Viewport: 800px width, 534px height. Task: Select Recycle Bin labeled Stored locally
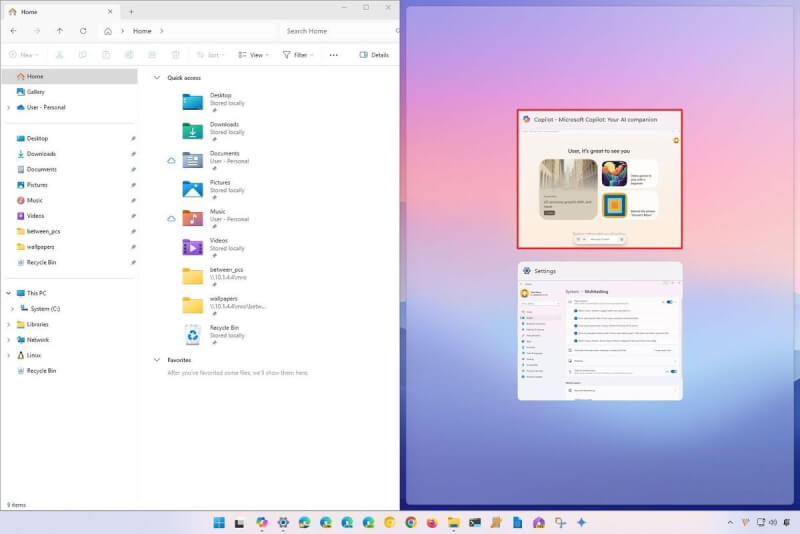(192, 335)
